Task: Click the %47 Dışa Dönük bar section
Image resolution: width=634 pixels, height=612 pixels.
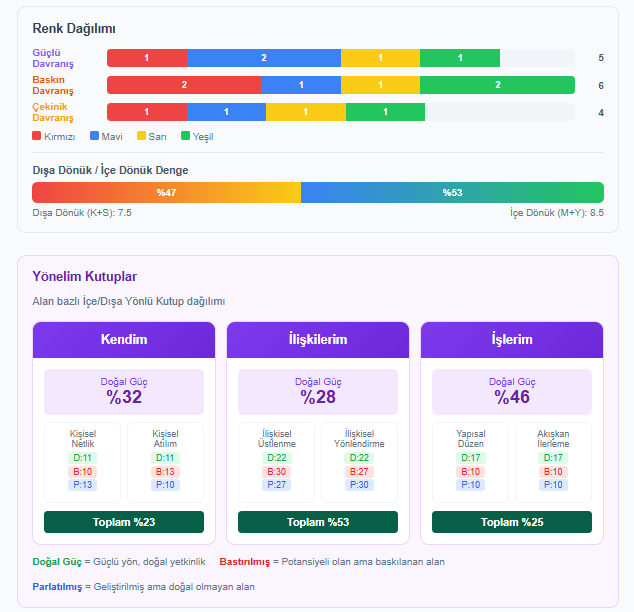Action: [x=166, y=192]
